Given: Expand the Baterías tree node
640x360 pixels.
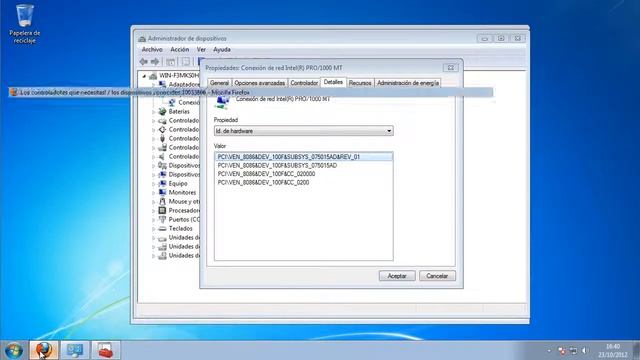Looking at the screenshot, I should [x=154, y=112].
